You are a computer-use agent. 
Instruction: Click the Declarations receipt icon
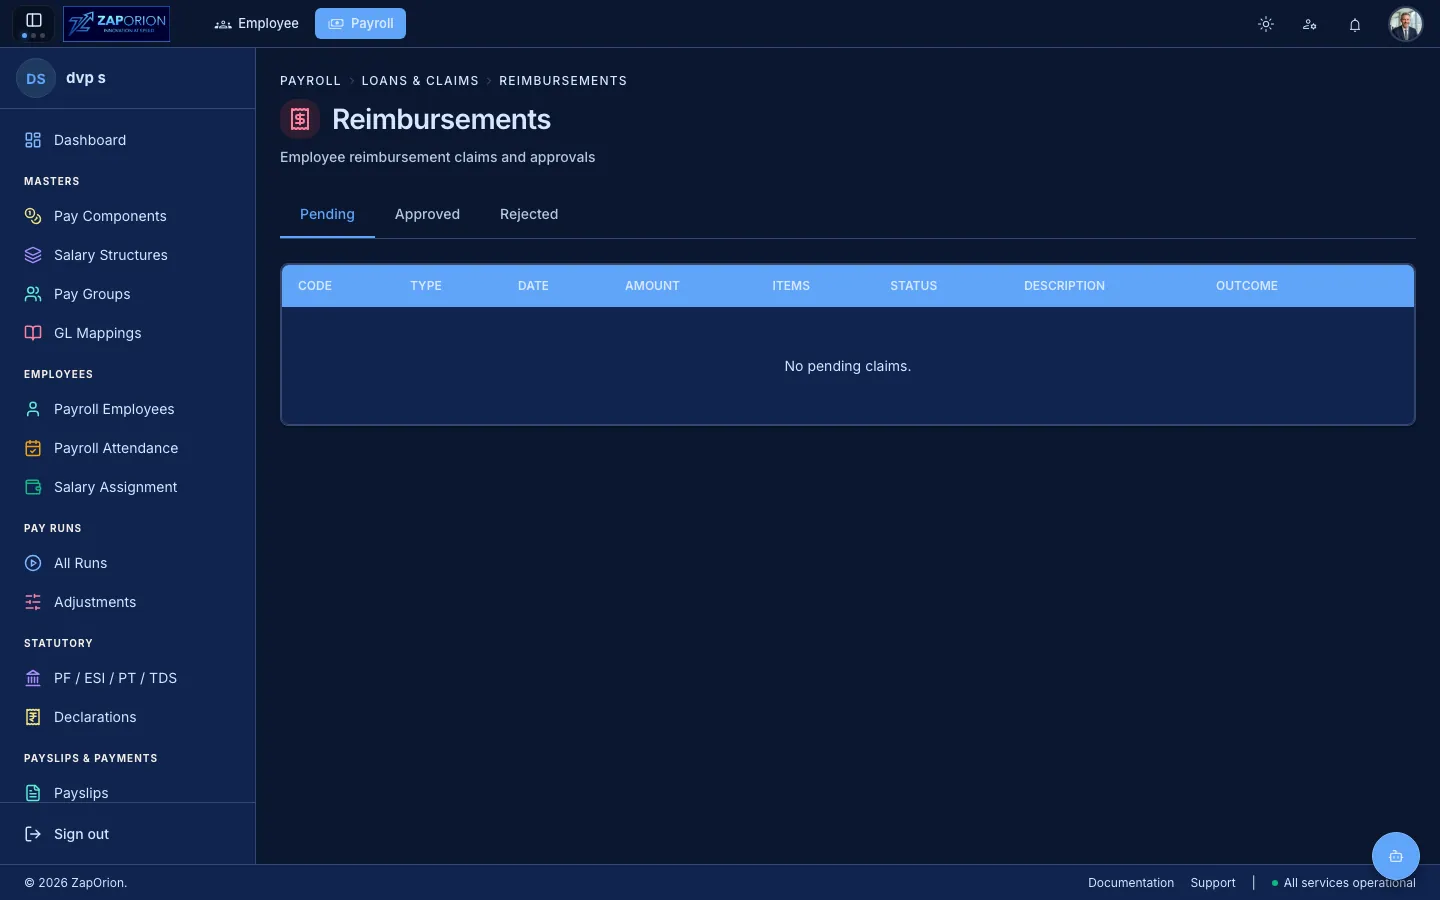click(x=33, y=717)
